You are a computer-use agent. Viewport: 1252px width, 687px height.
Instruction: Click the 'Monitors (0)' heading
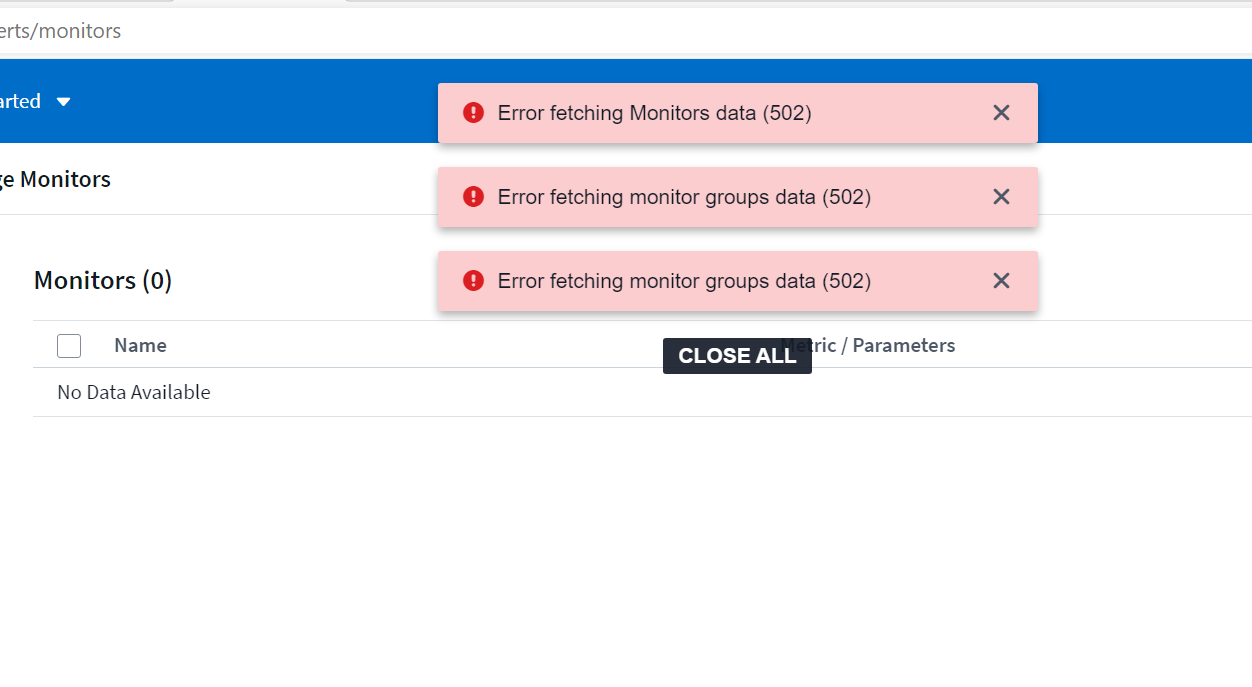point(103,281)
